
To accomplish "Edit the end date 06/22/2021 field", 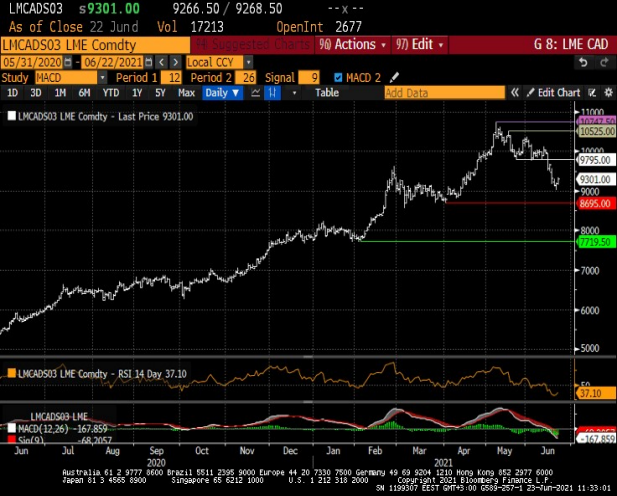I will [113, 62].
